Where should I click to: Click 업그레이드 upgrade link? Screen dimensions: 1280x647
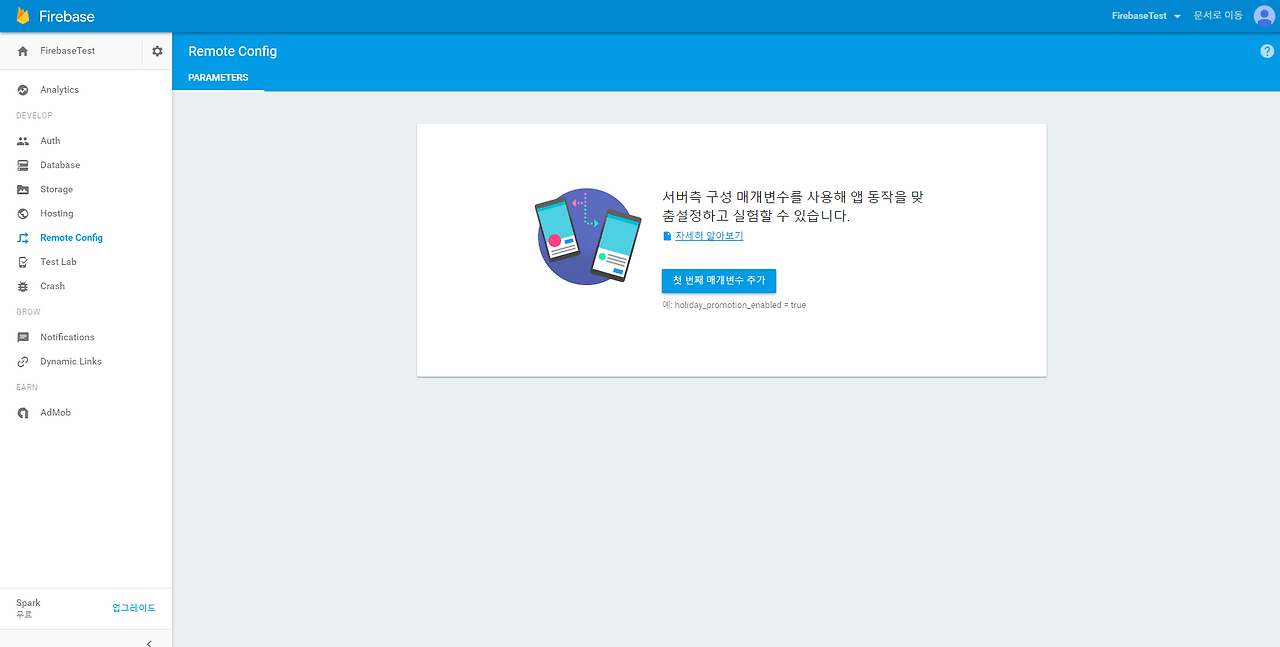pos(134,608)
